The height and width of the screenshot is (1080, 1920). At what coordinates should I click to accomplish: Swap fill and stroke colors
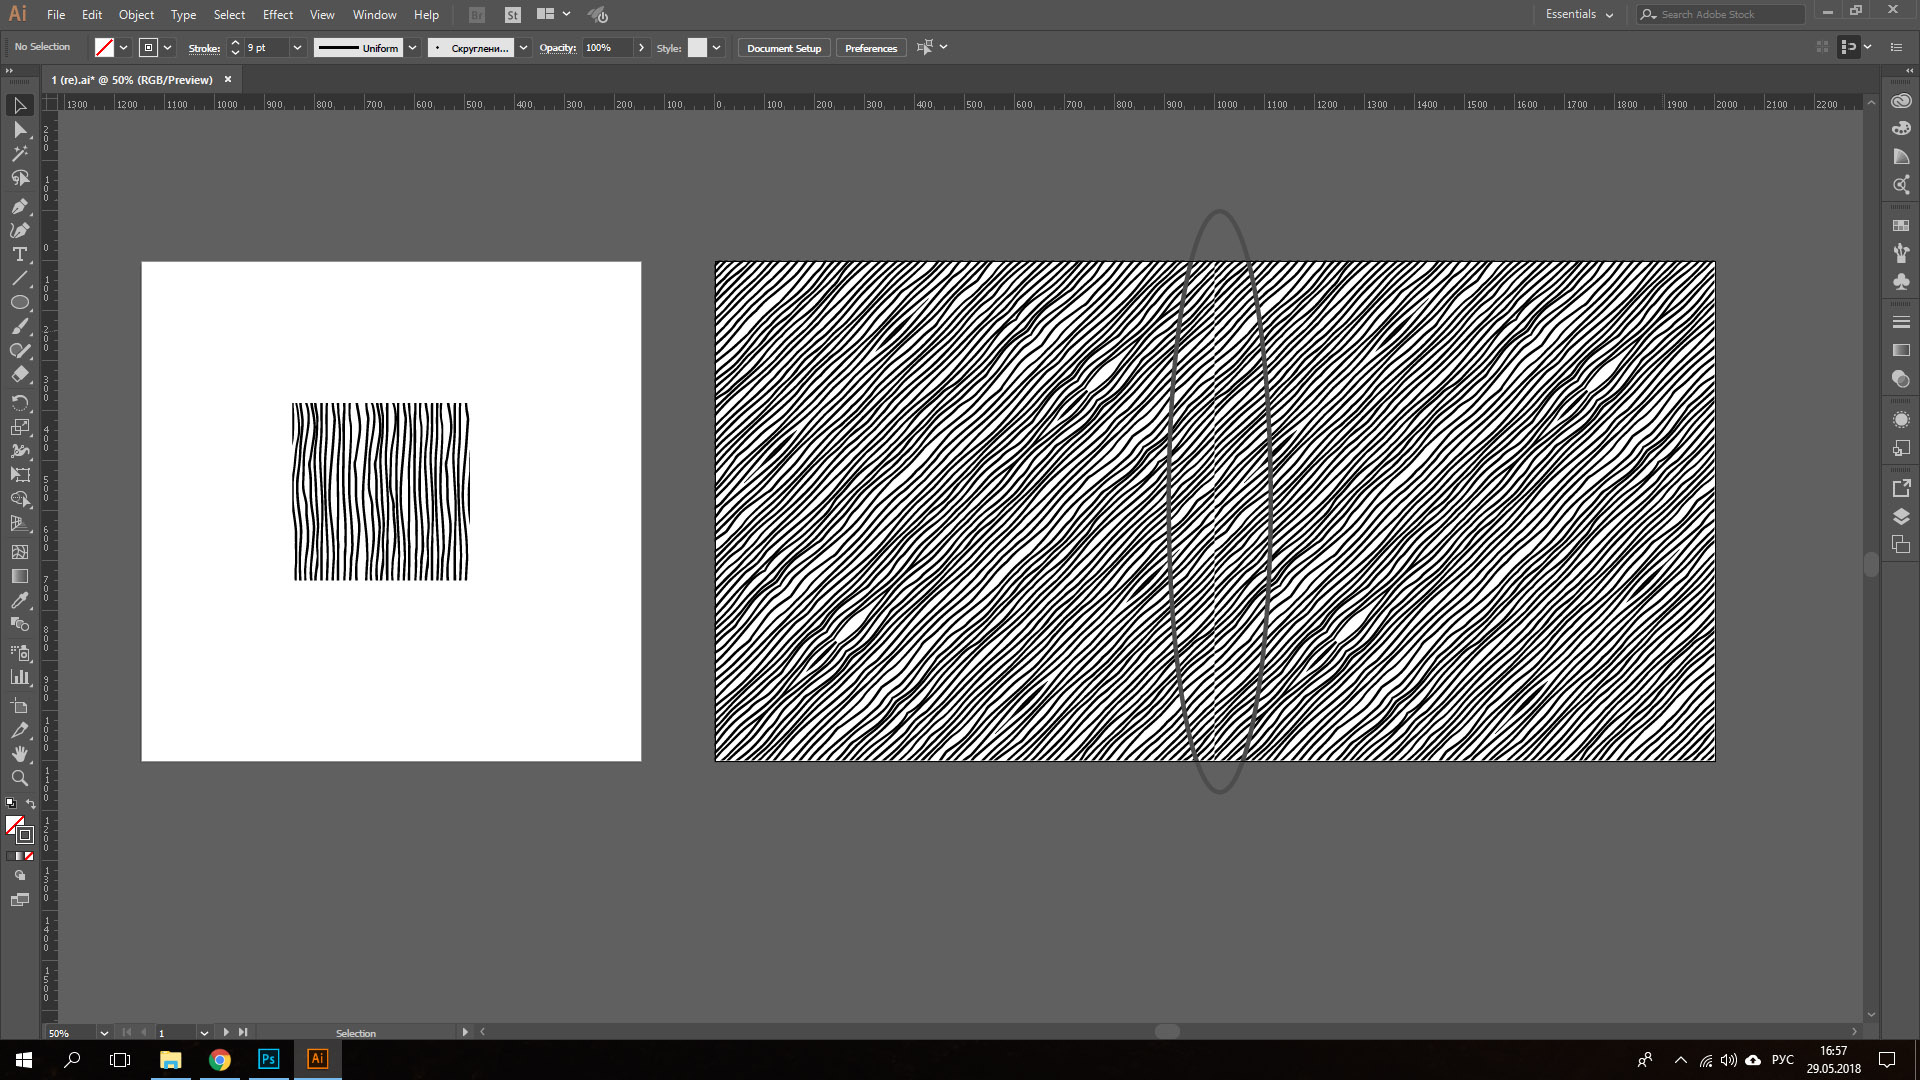(x=31, y=804)
